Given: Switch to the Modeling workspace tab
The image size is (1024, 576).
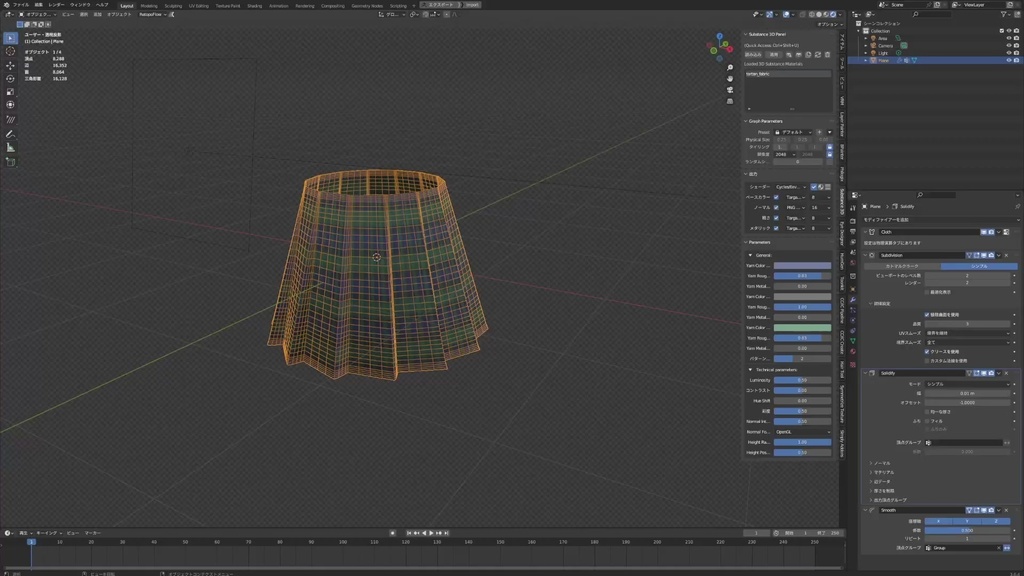Looking at the screenshot, I should [149, 5].
